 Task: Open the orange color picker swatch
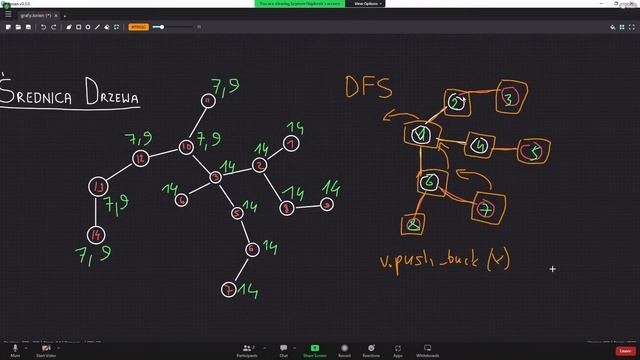138,27
